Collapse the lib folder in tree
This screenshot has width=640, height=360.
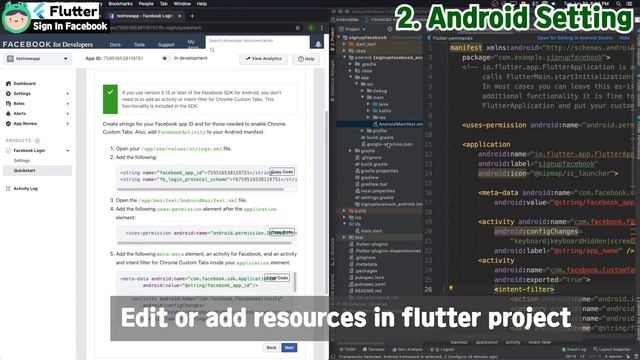pos(344,224)
